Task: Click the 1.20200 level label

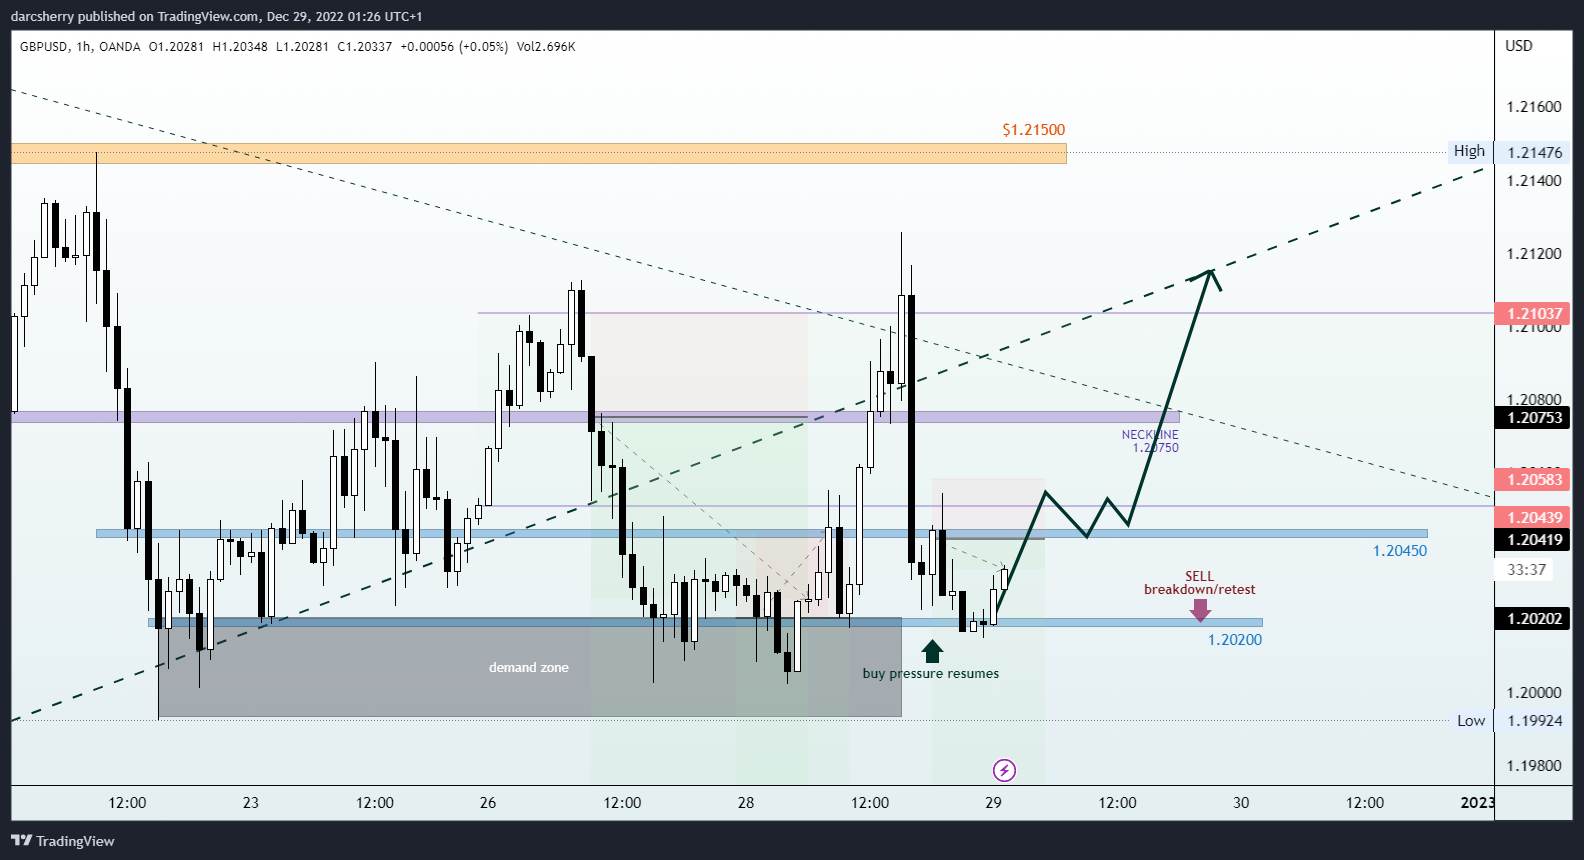Action: pos(1235,640)
